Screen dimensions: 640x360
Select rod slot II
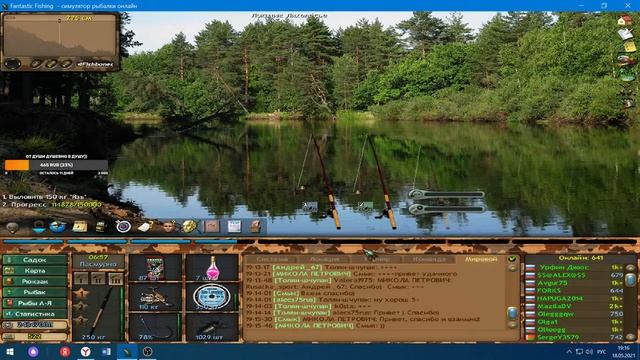coord(98,278)
